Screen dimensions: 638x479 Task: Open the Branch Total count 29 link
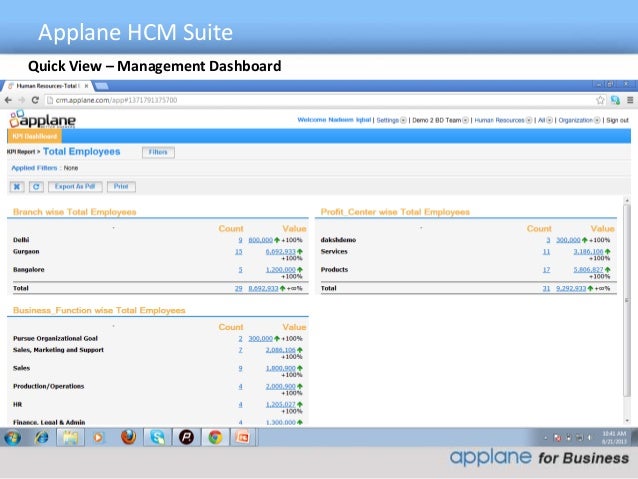(238, 288)
